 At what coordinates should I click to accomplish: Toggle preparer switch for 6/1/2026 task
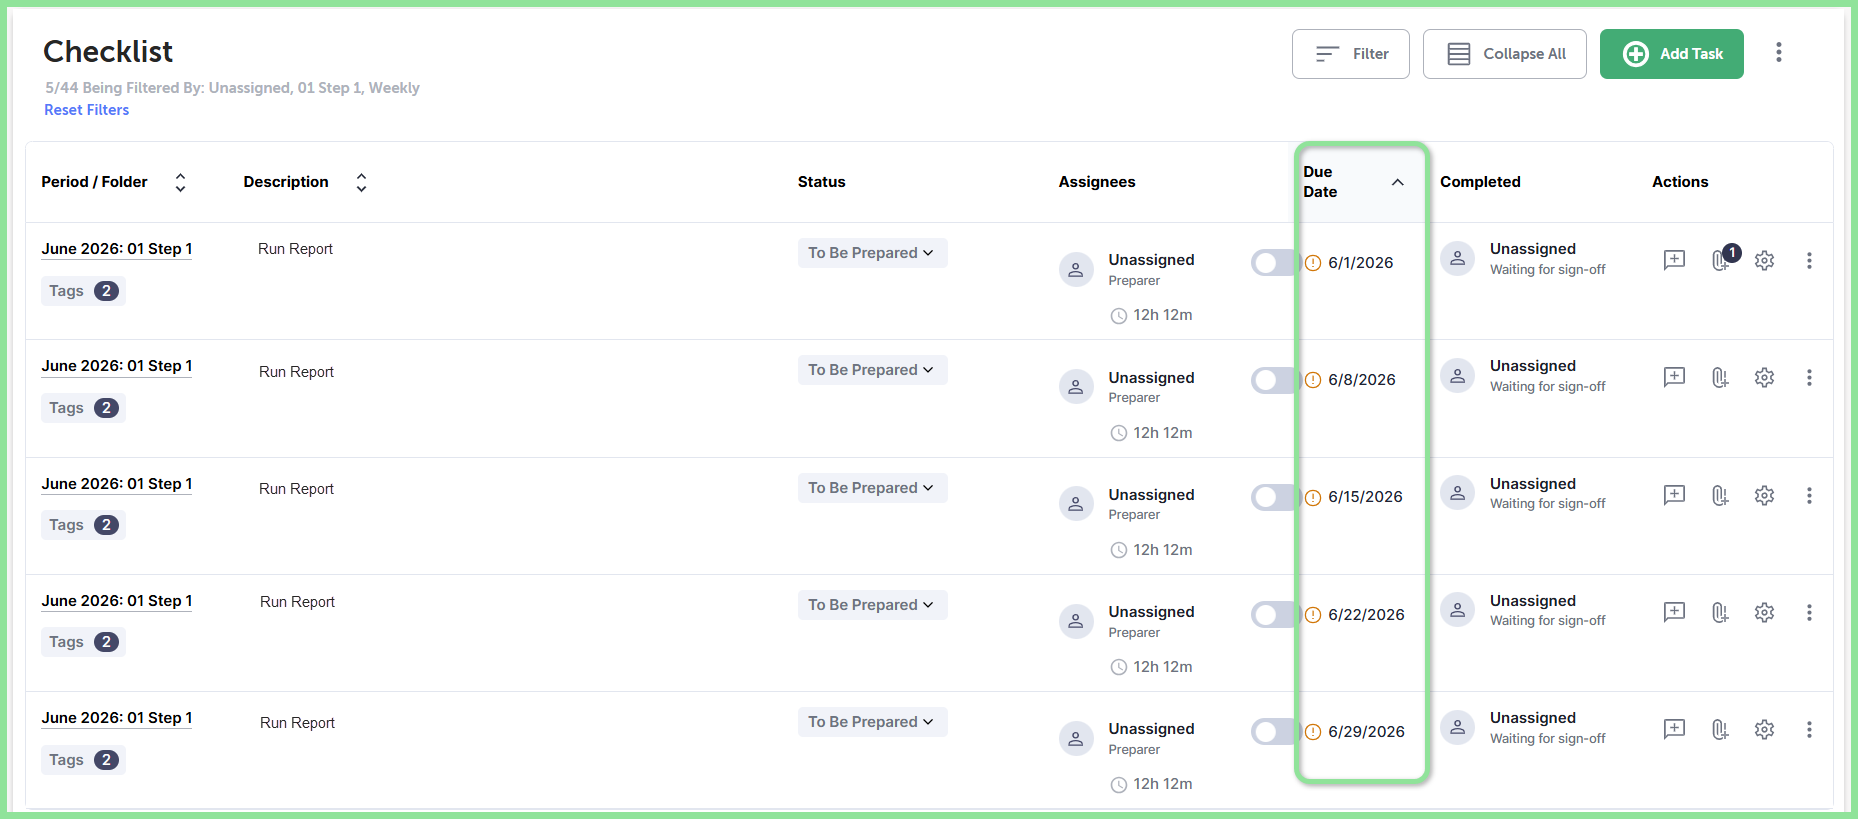[1274, 263]
